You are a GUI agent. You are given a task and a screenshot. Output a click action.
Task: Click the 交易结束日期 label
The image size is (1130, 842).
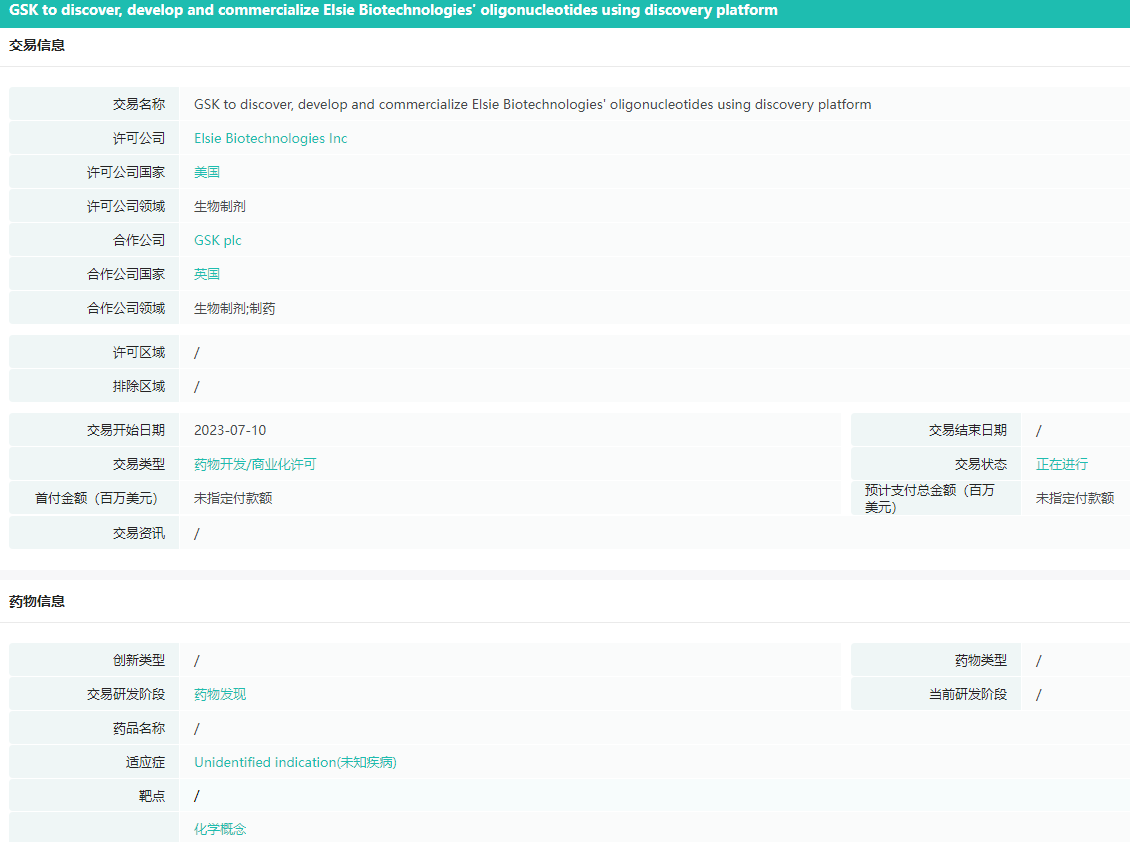pos(967,430)
